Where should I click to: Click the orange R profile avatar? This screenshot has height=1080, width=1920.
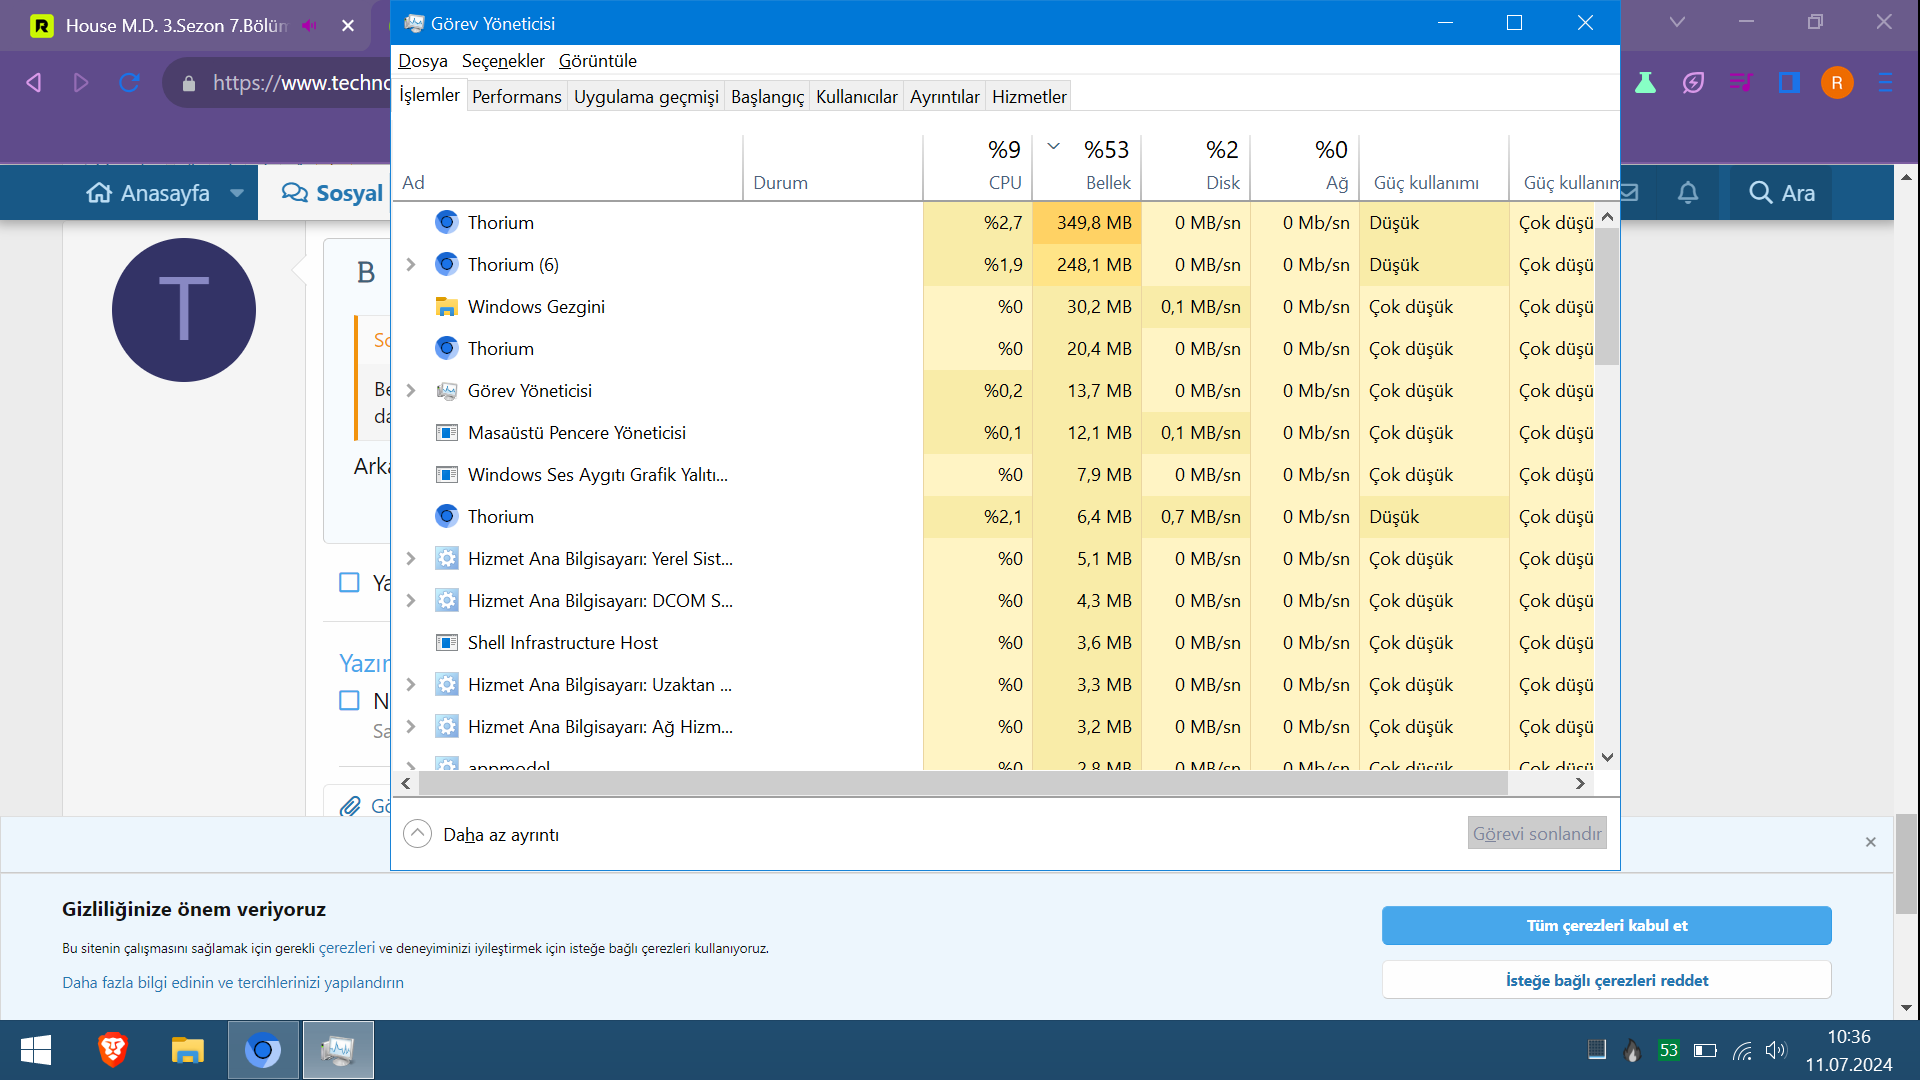tap(1836, 83)
